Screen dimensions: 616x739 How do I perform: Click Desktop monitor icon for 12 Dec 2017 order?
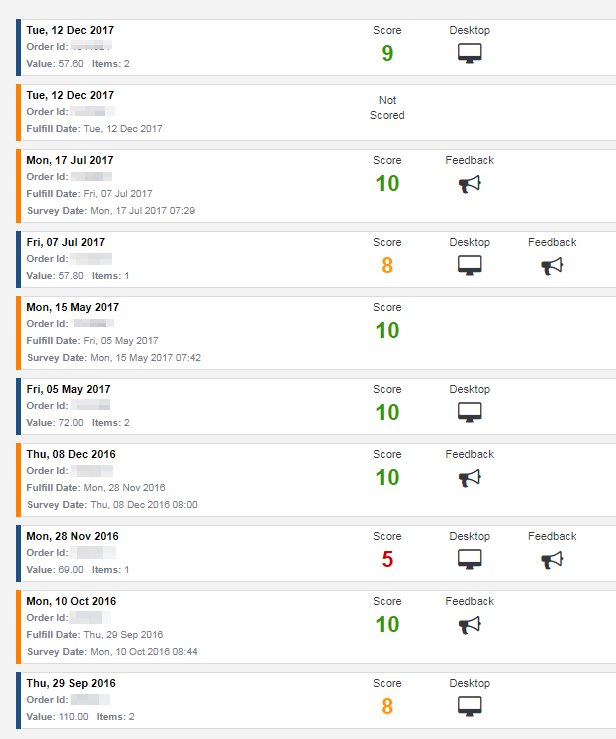pos(469,53)
